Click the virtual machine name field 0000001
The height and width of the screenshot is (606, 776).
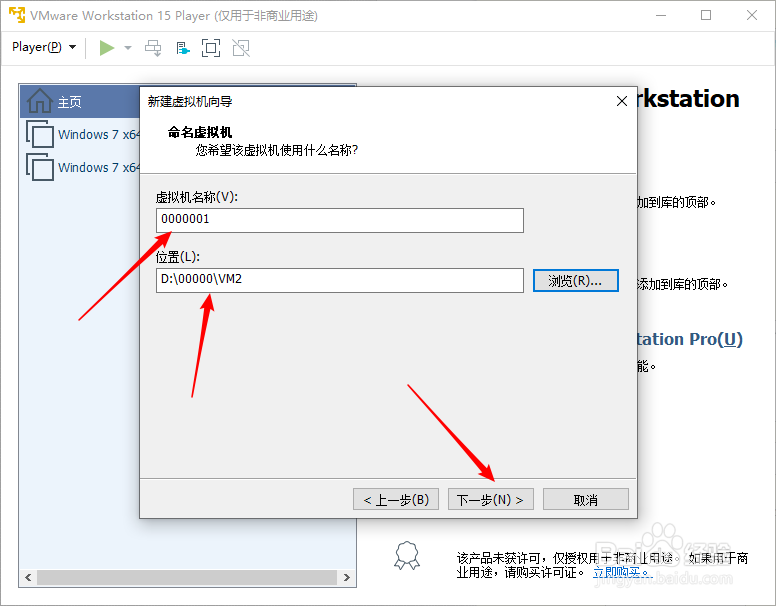pyautogui.click(x=340, y=220)
